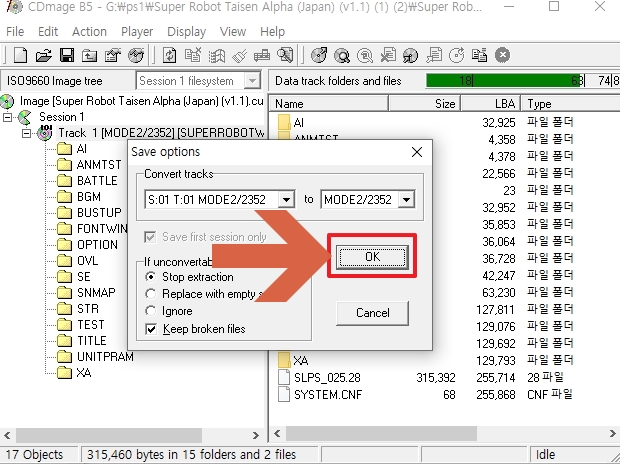Viewport: 620px width, 464px height.
Task: Open the Edit menu
Action: point(48,32)
